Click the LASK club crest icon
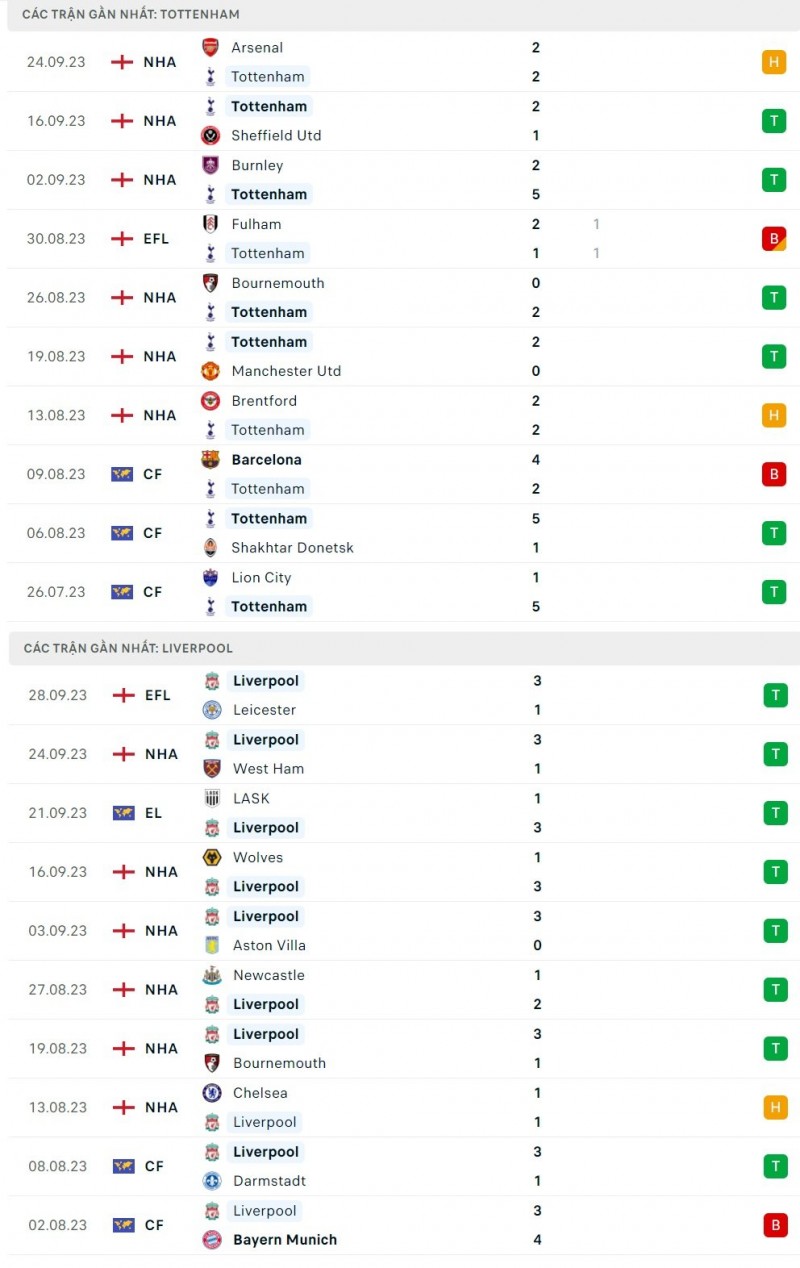The image size is (800, 1268). [x=212, y=798]
